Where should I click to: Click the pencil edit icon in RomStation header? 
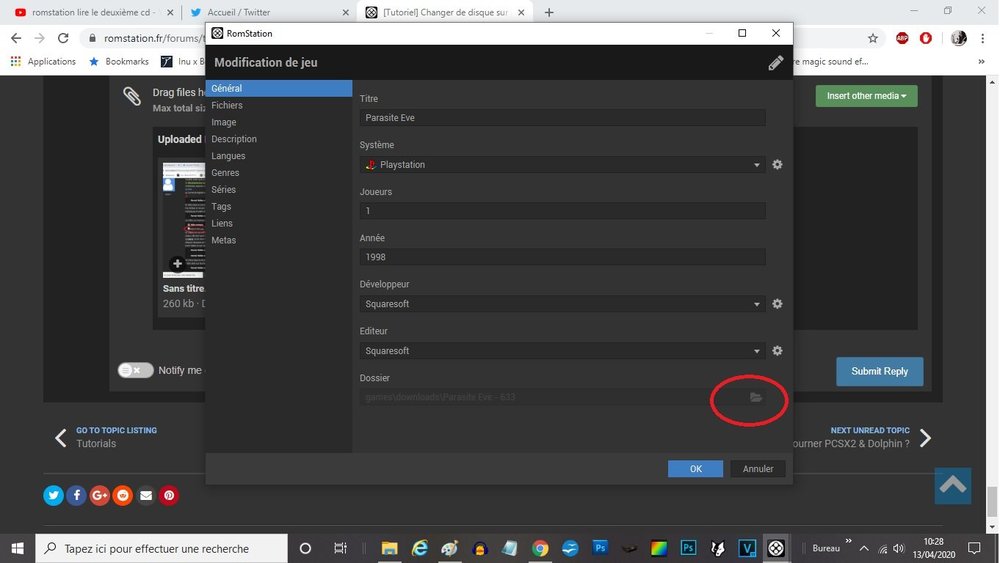point(776,62)
